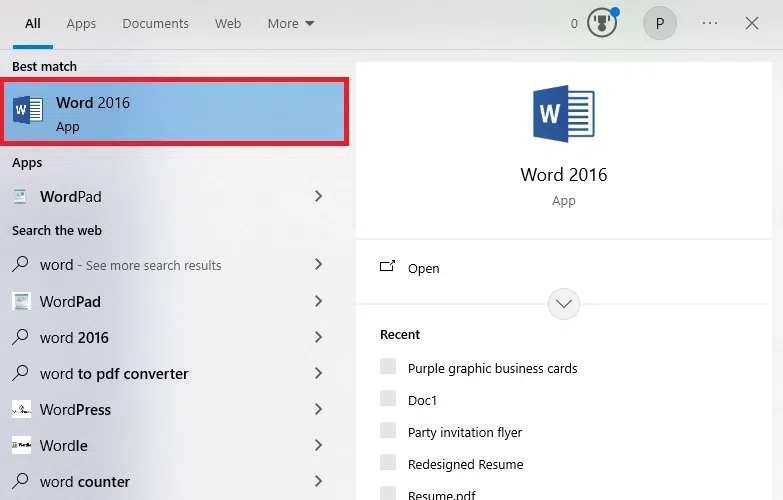Expand the arrow for WordPress result
The image size is (783, 500).
[319, 409]
